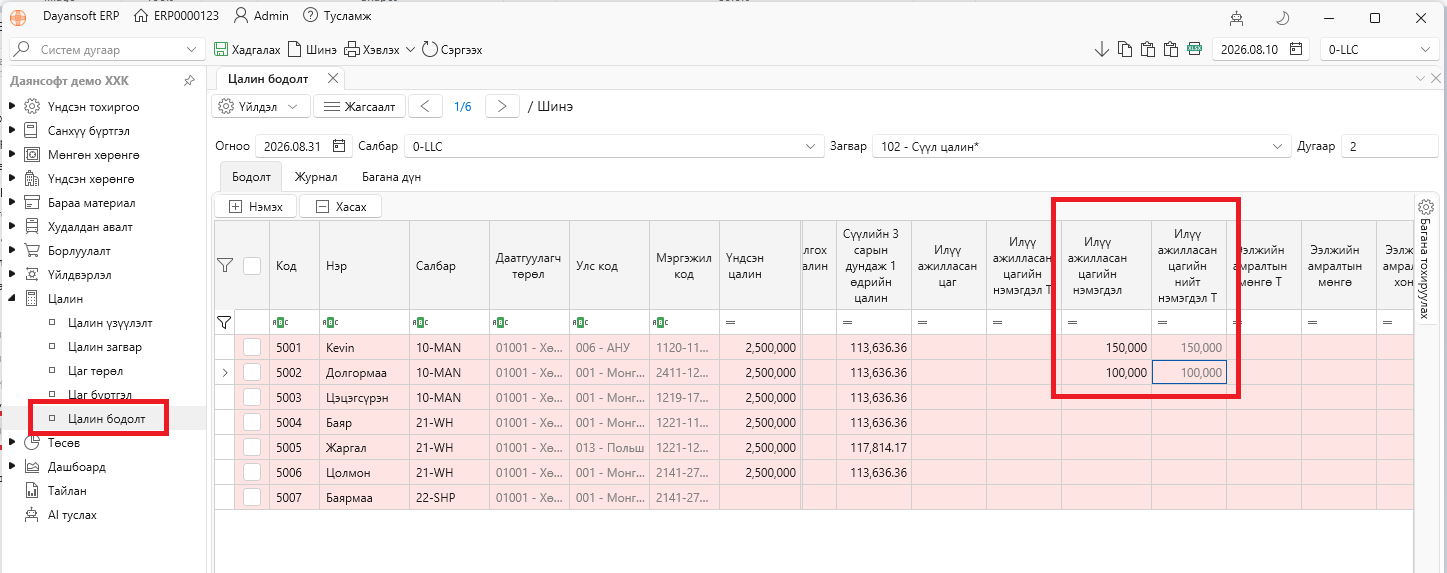Open AI туслах in sidebar
This screenshot has width=1447, height=573.
pos(72,515)
